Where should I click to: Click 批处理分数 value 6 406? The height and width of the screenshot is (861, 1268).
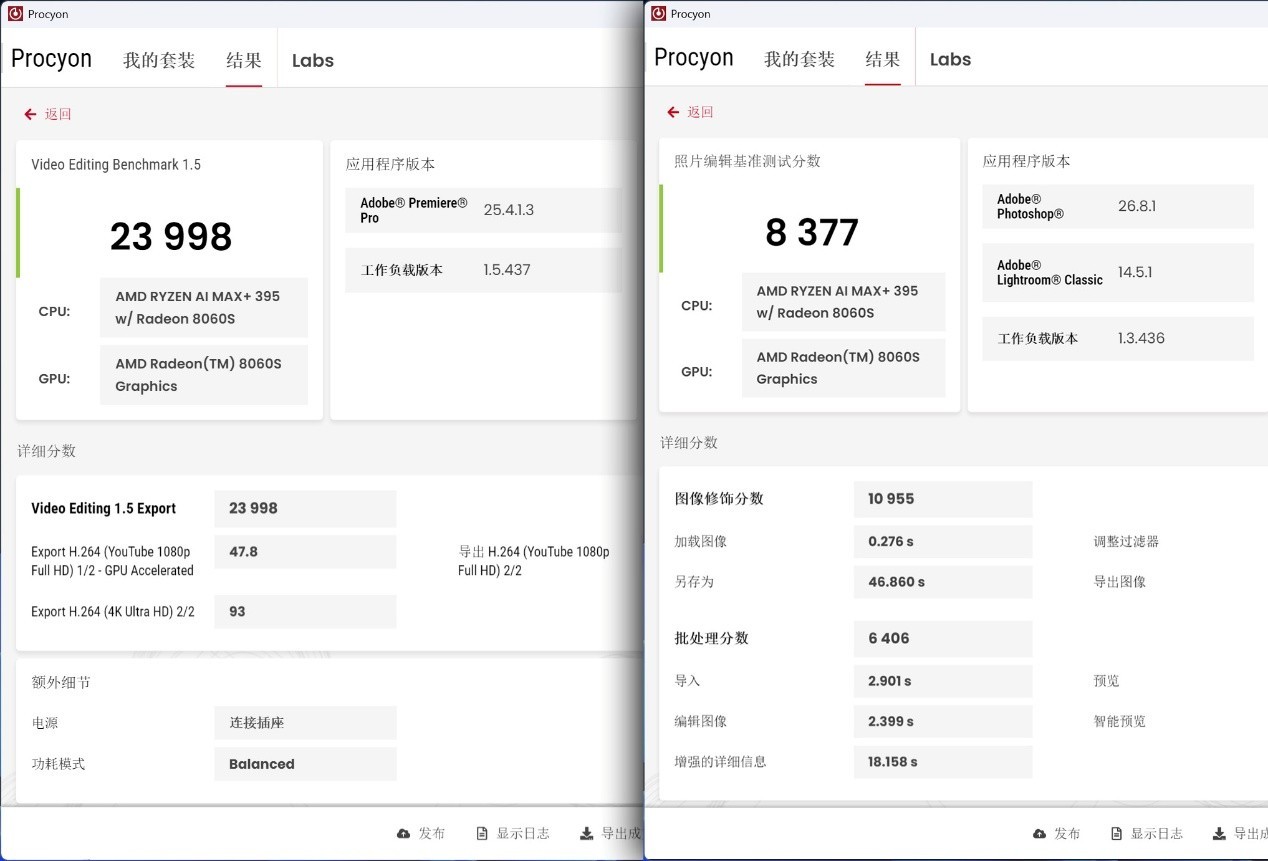pyautogui.click(x=942, y=638)
